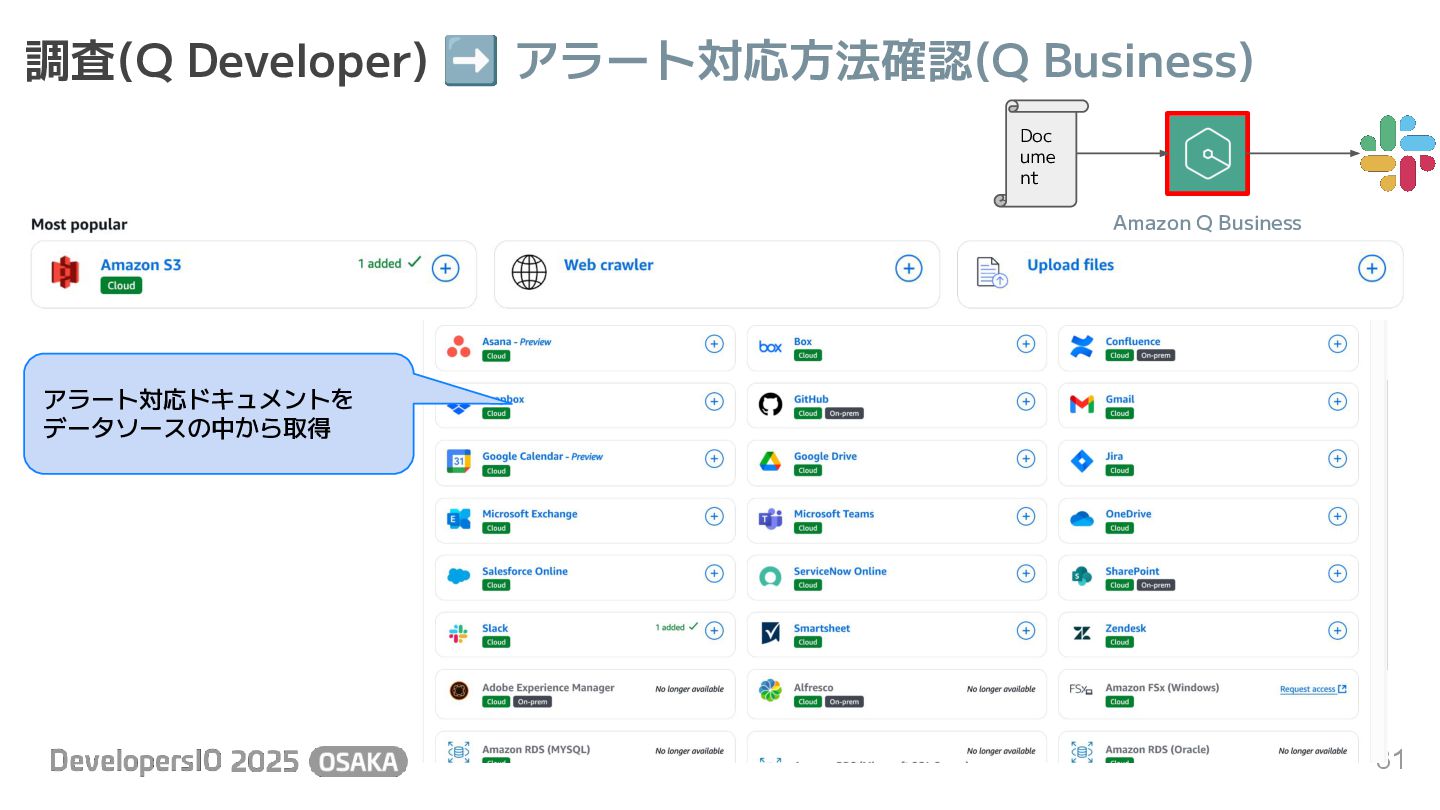Add ServiceNow Online with plus button
1440x810 pixels.
[1026, 573]
